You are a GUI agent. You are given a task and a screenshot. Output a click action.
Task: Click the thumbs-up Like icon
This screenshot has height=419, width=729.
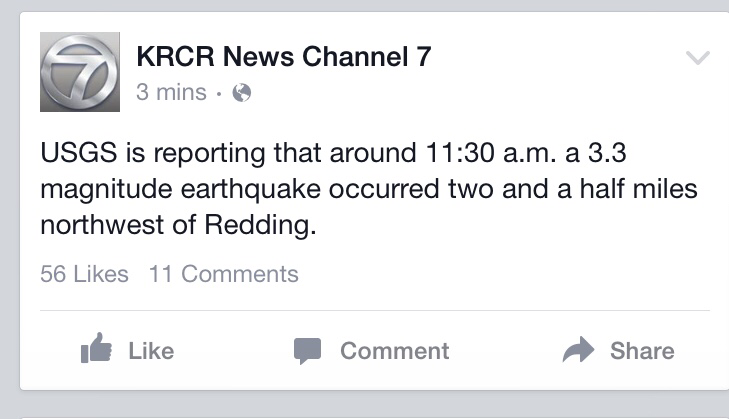tap(95, 350)
